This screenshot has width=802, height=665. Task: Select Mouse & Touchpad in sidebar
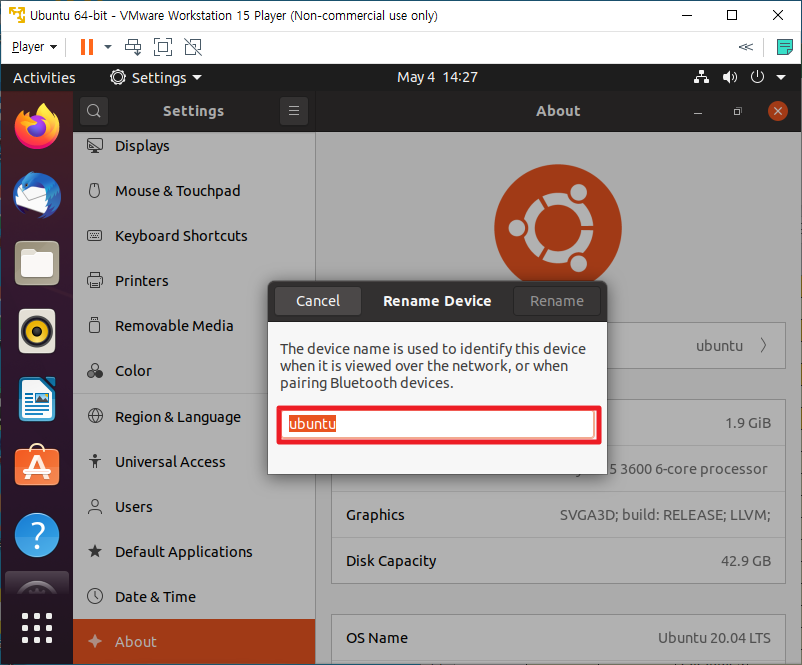194,191
